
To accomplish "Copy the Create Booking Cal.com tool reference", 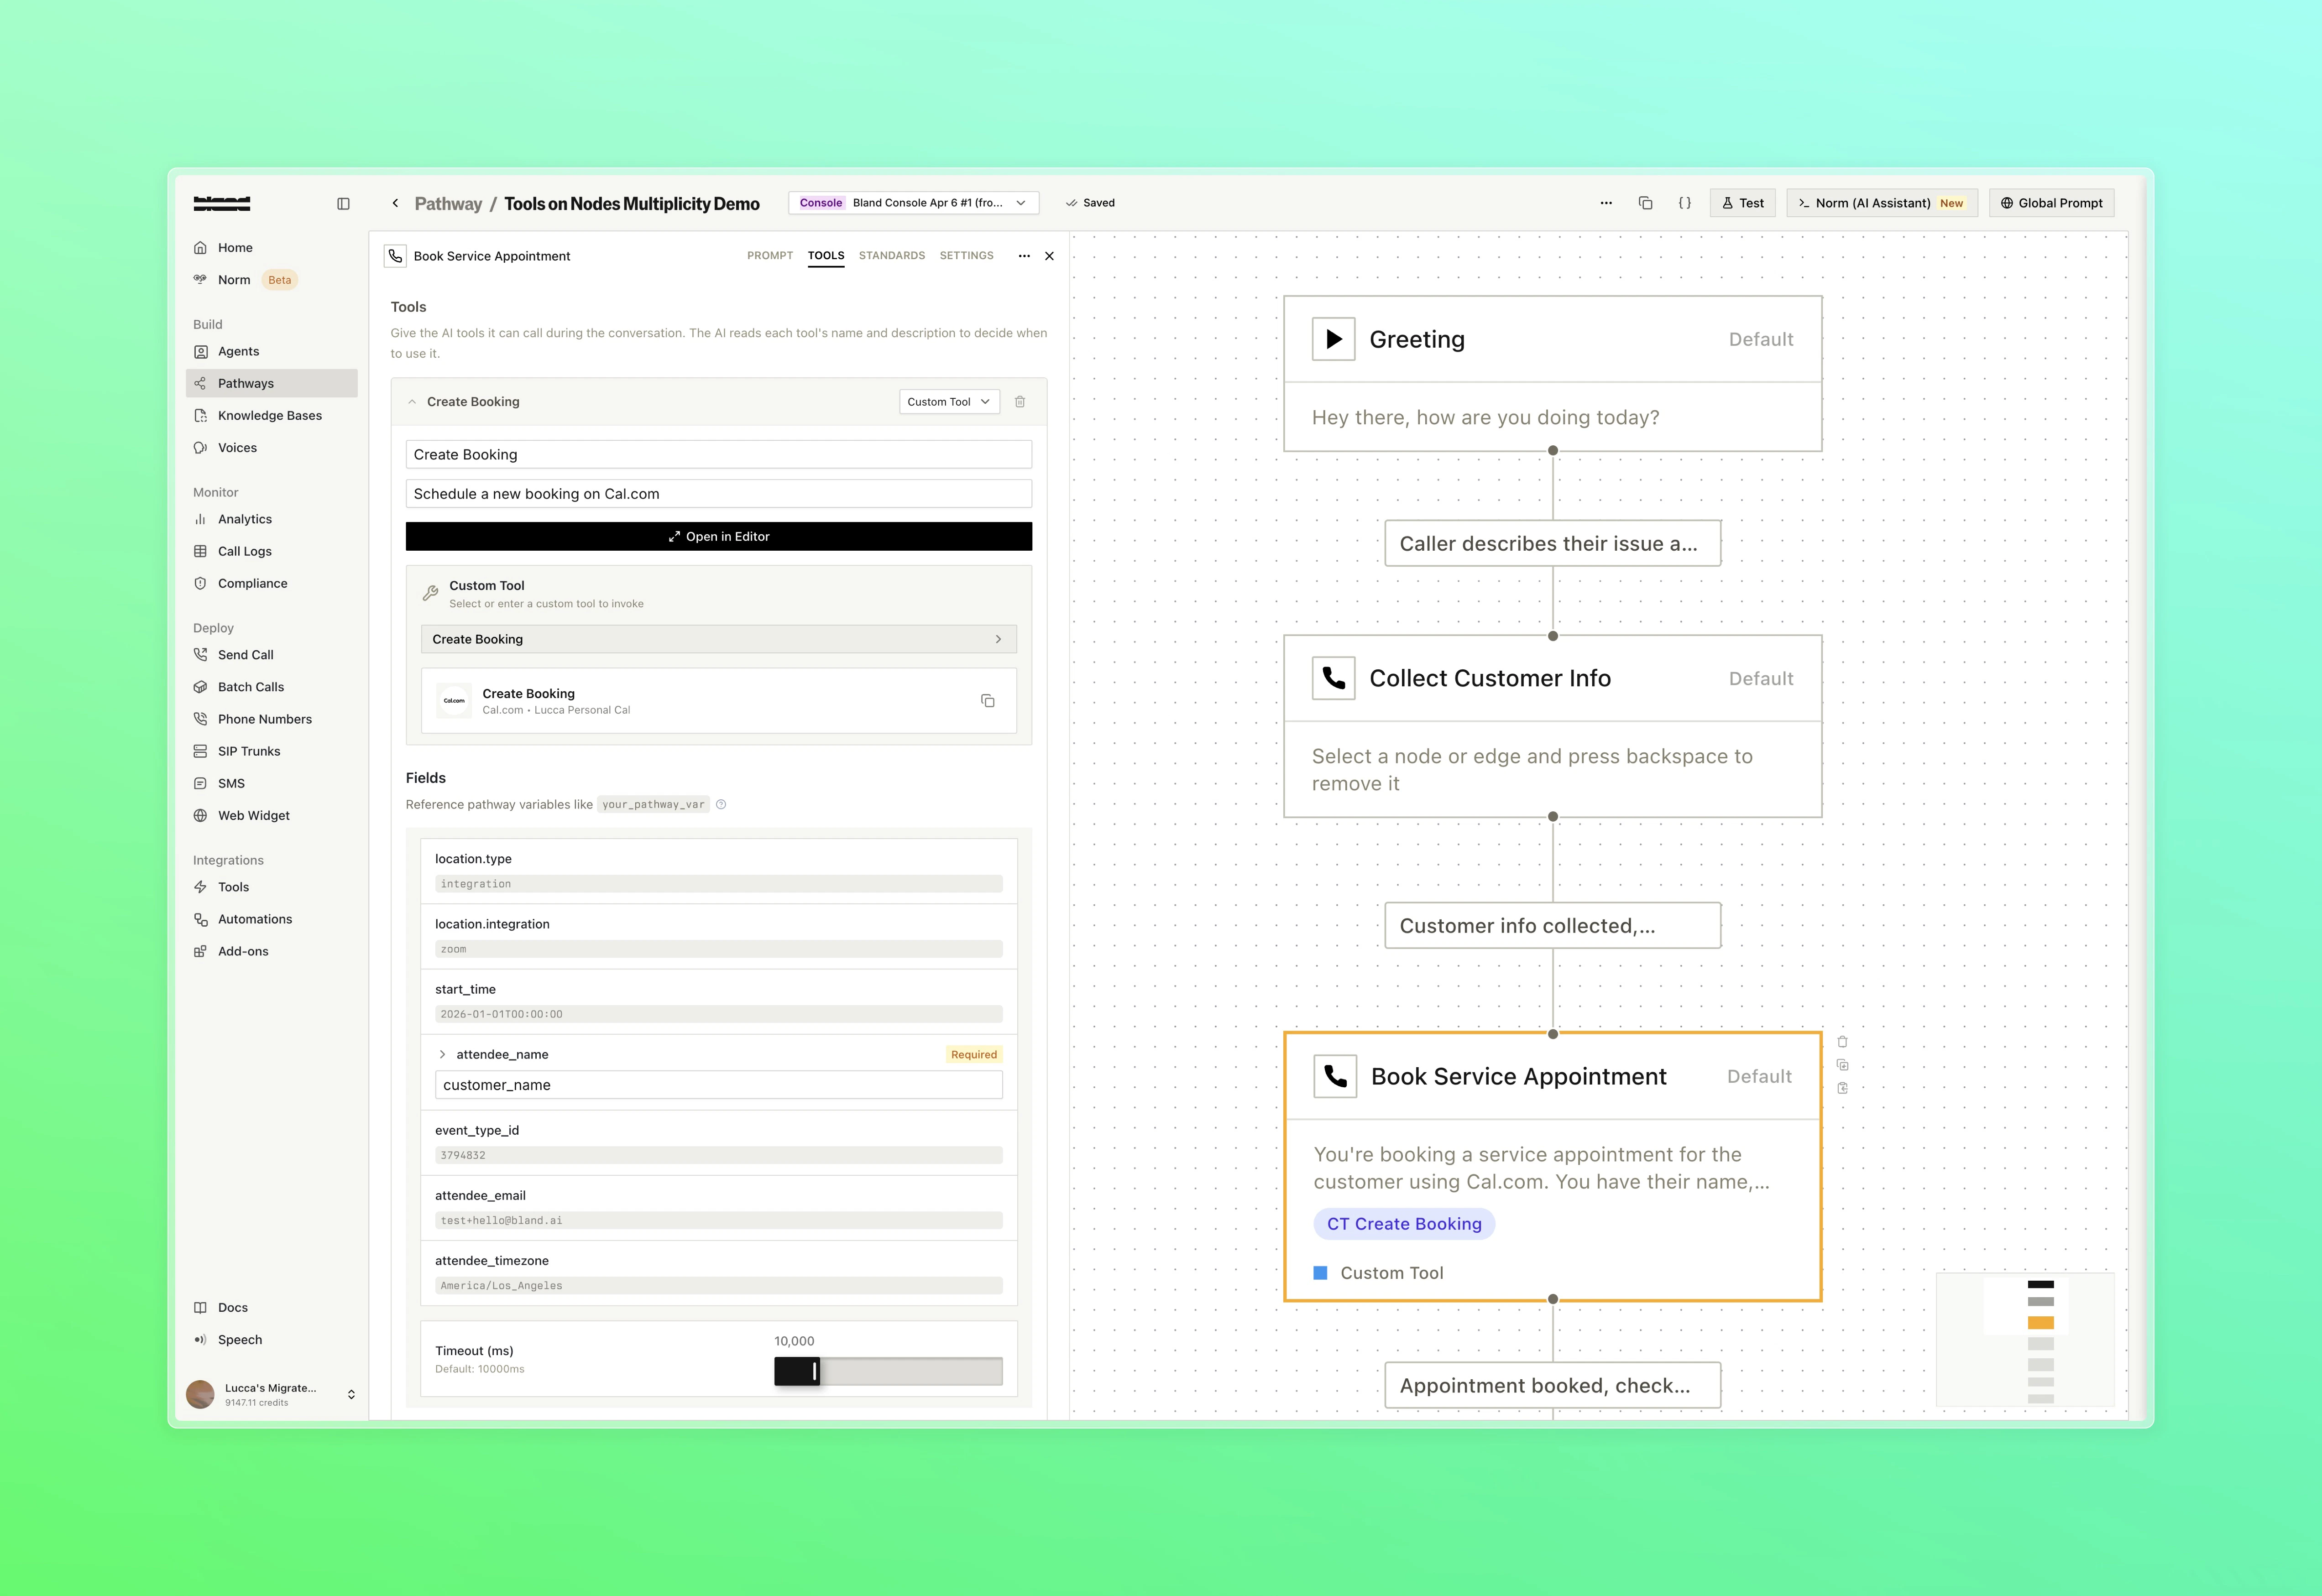I will pyautogui.click(x=988, y=700).
